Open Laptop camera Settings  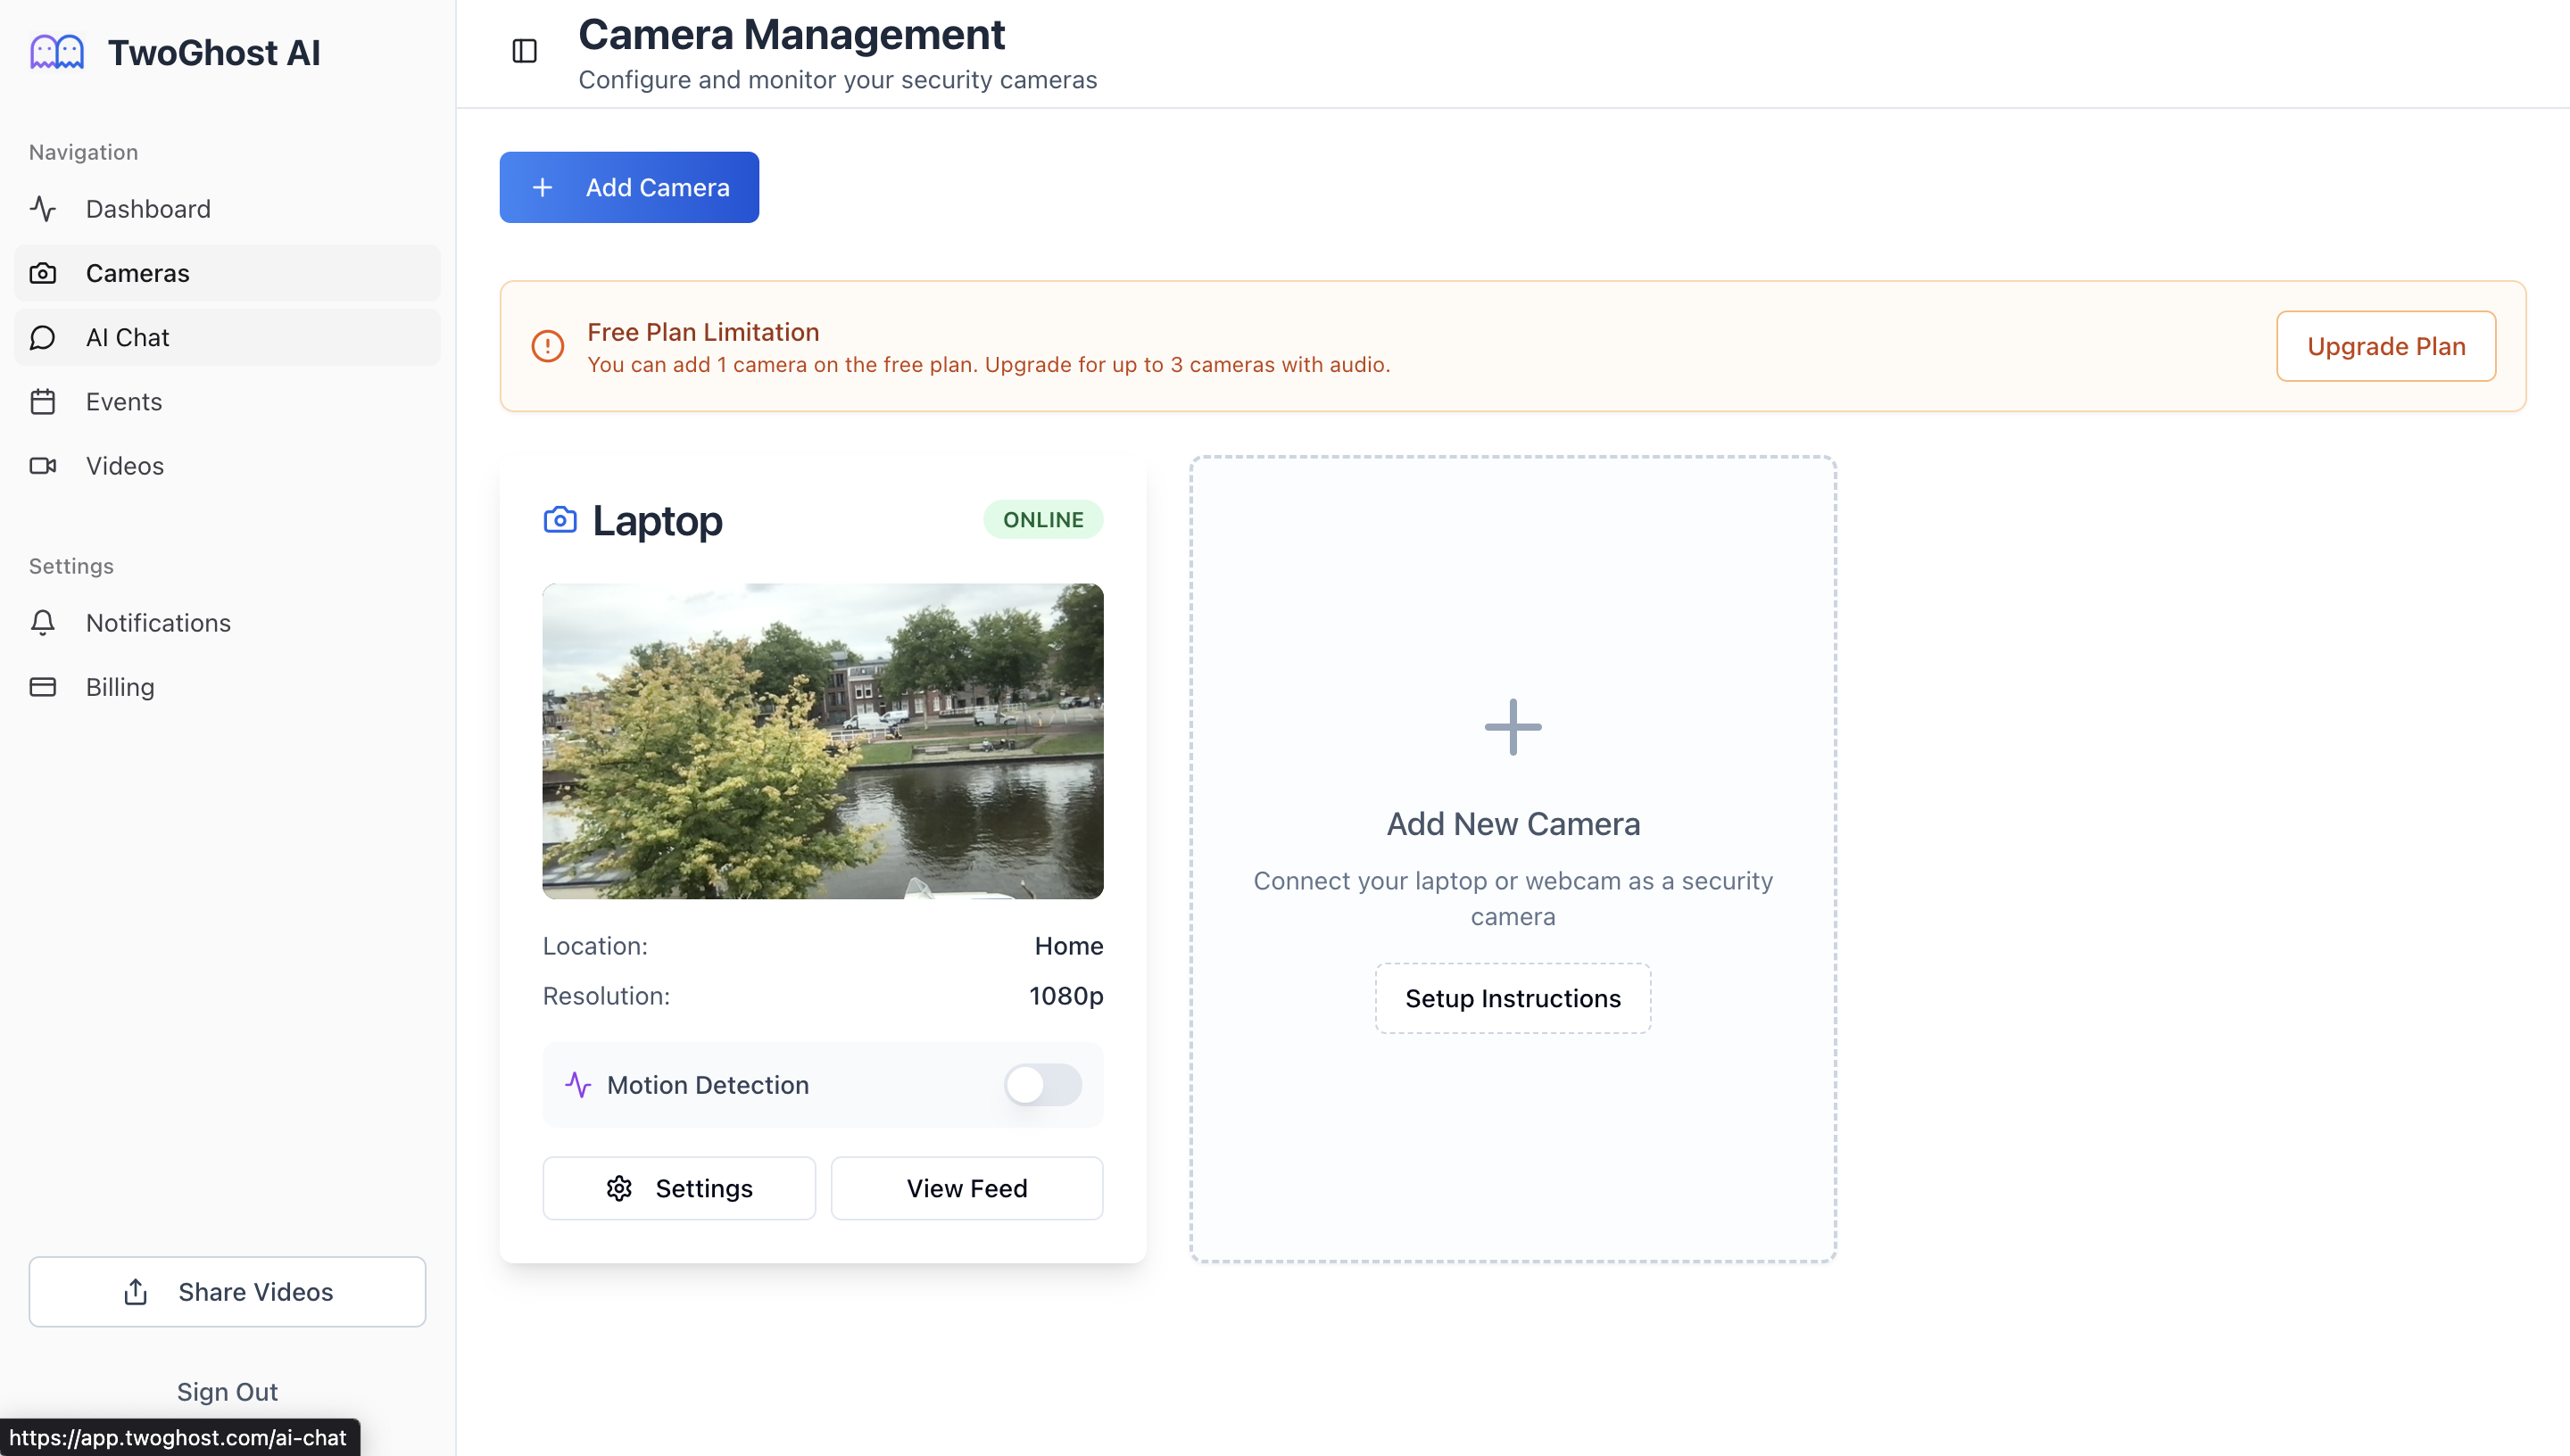679,1188
